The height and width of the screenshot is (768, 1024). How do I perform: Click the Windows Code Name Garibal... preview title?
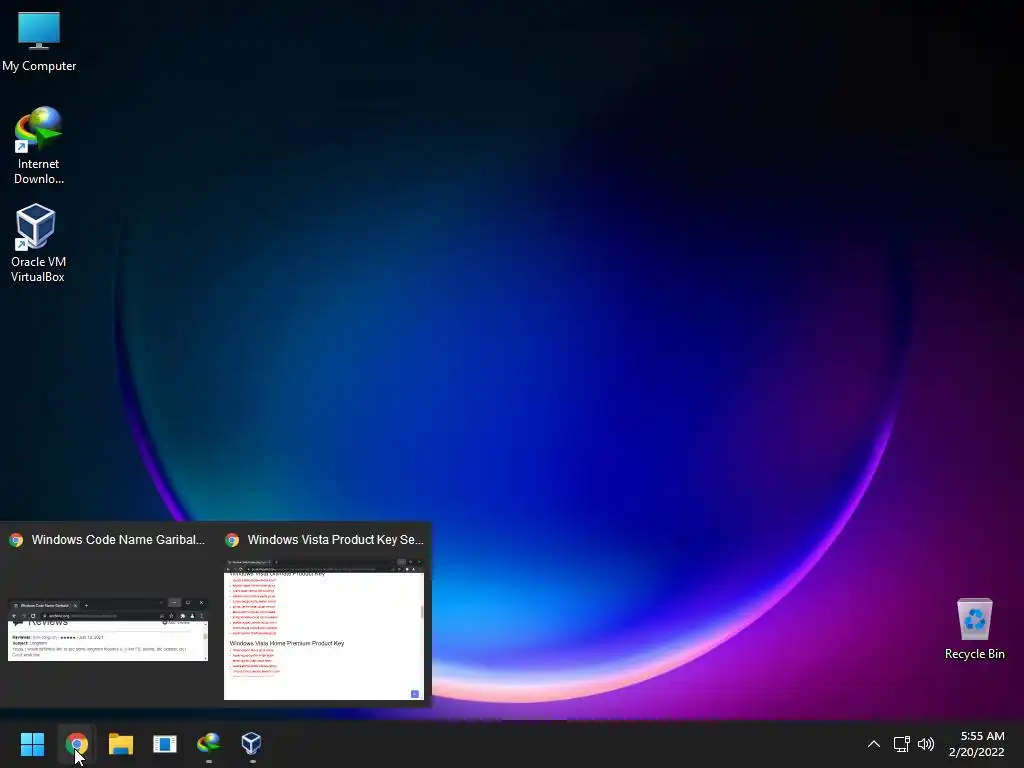click(118, 539)
